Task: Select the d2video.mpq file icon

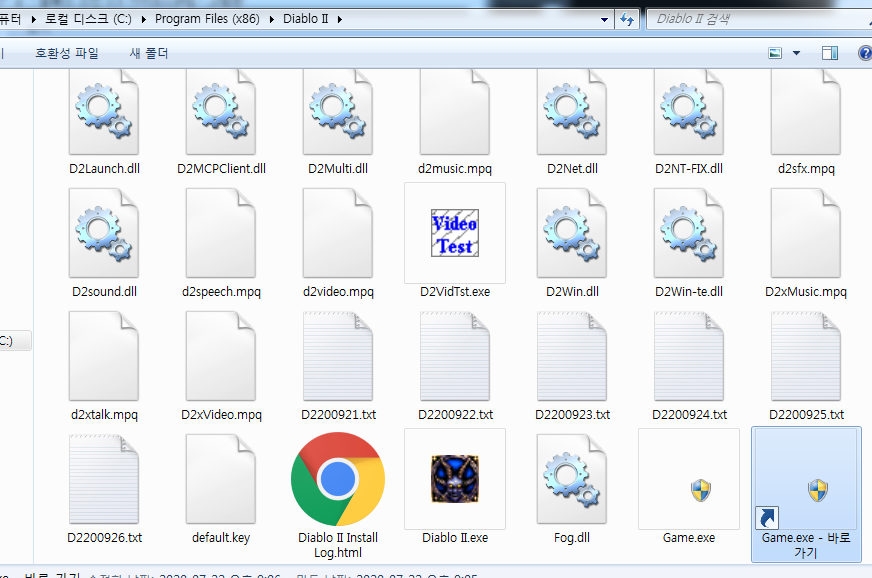Action: 338,233
